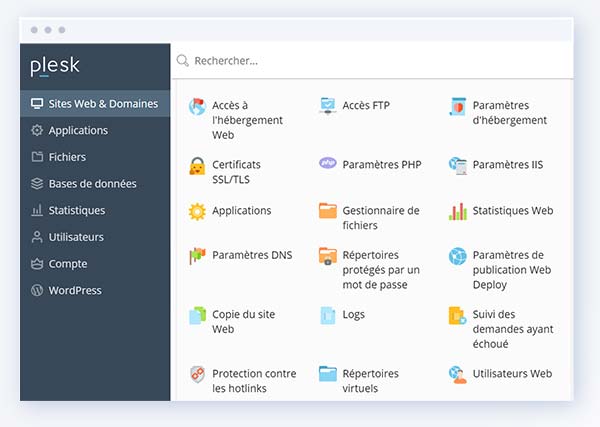This screenshot has height=427, width=600.
Task: Click the Statistiques Web chart icon
Action: tap(457, 211)
